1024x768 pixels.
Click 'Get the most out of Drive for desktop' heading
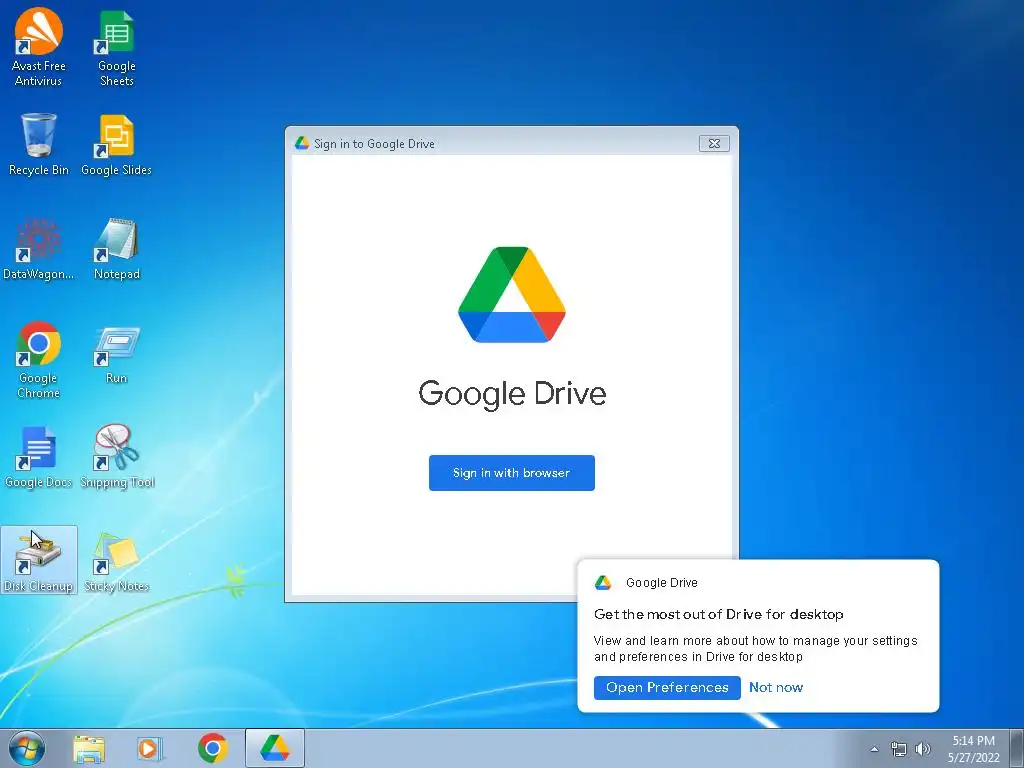click(718, 614)
